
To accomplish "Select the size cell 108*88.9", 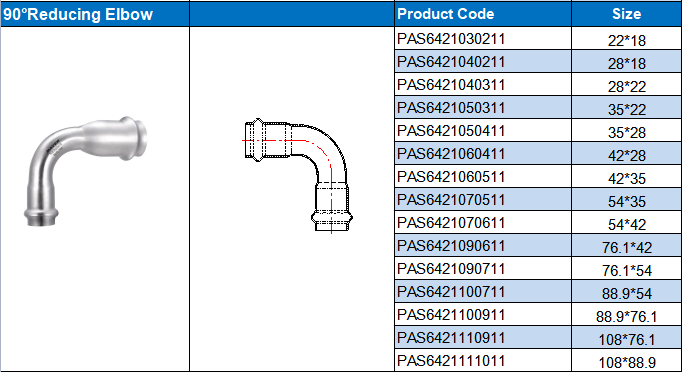I will click(x=626, y=361).
